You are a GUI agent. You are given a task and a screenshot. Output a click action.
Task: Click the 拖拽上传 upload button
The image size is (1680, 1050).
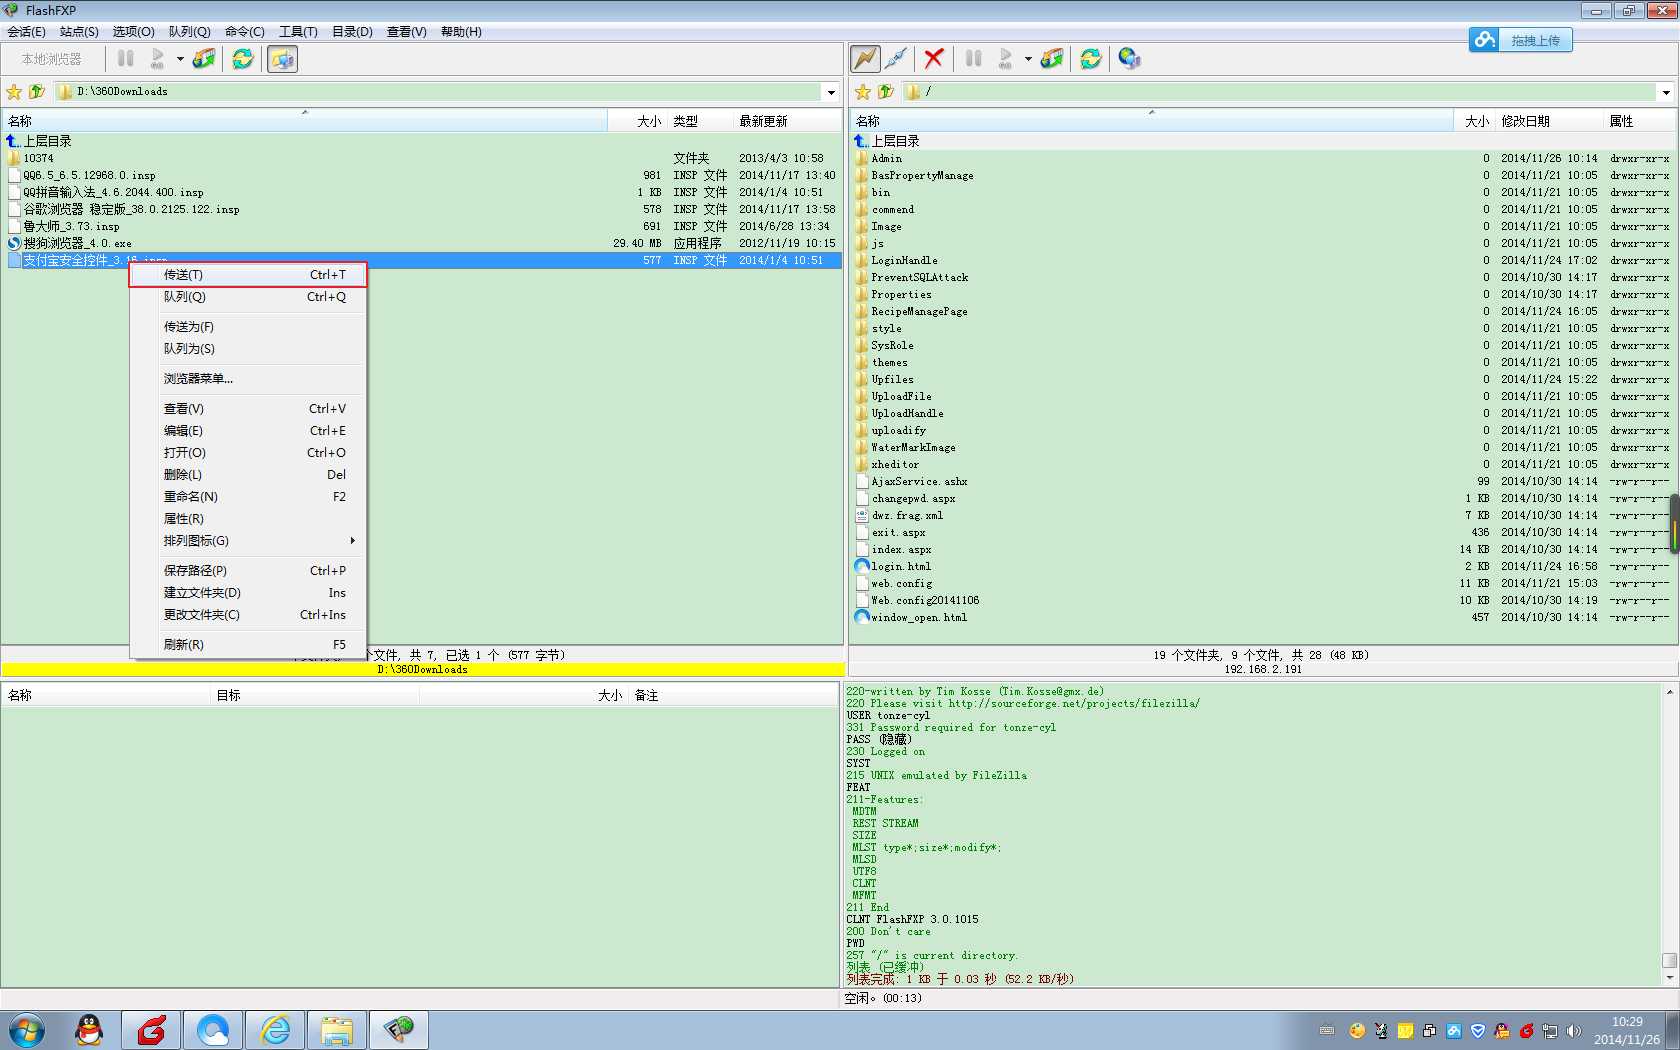[1521, 40]
